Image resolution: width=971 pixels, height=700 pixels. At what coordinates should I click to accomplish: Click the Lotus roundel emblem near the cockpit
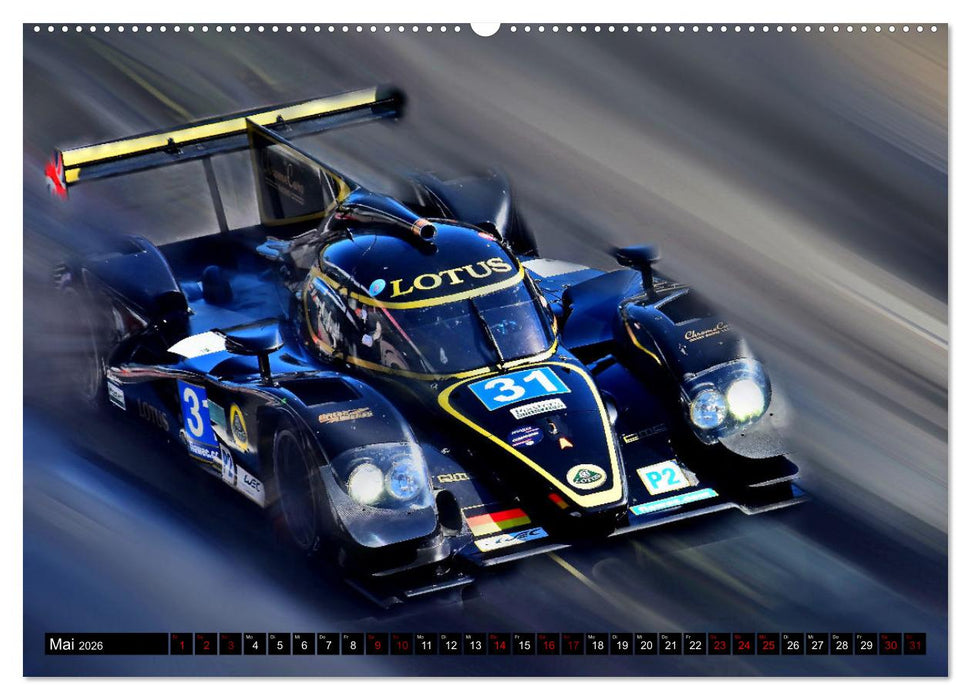click(x=585, y=476)
